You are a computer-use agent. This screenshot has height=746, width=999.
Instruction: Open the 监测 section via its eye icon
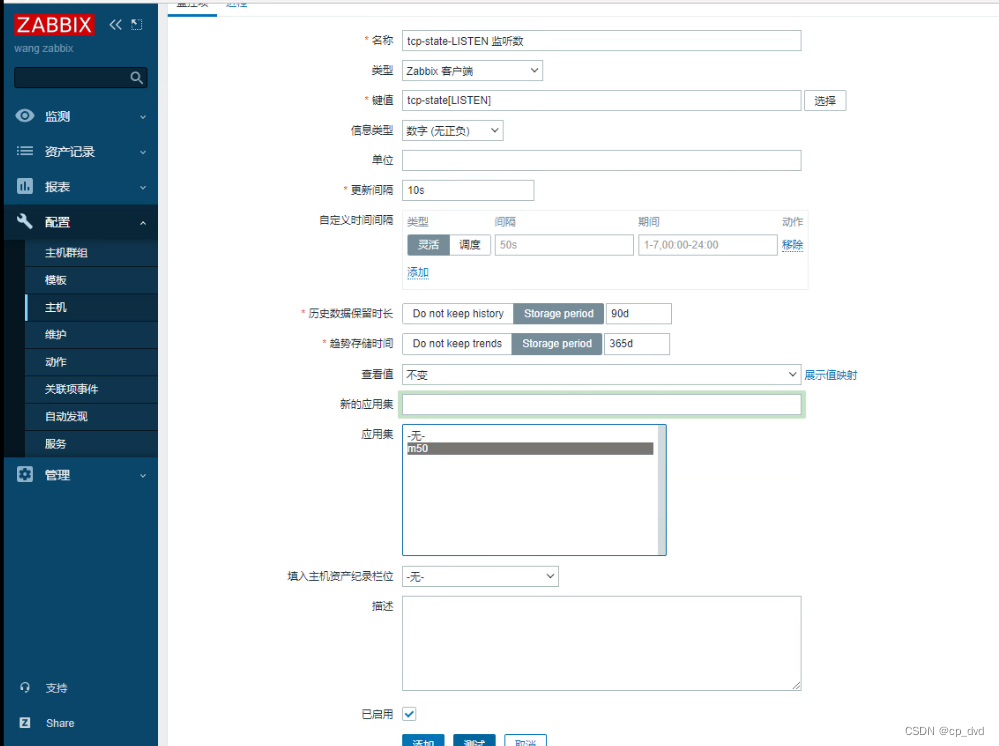[x=25, y=116]
